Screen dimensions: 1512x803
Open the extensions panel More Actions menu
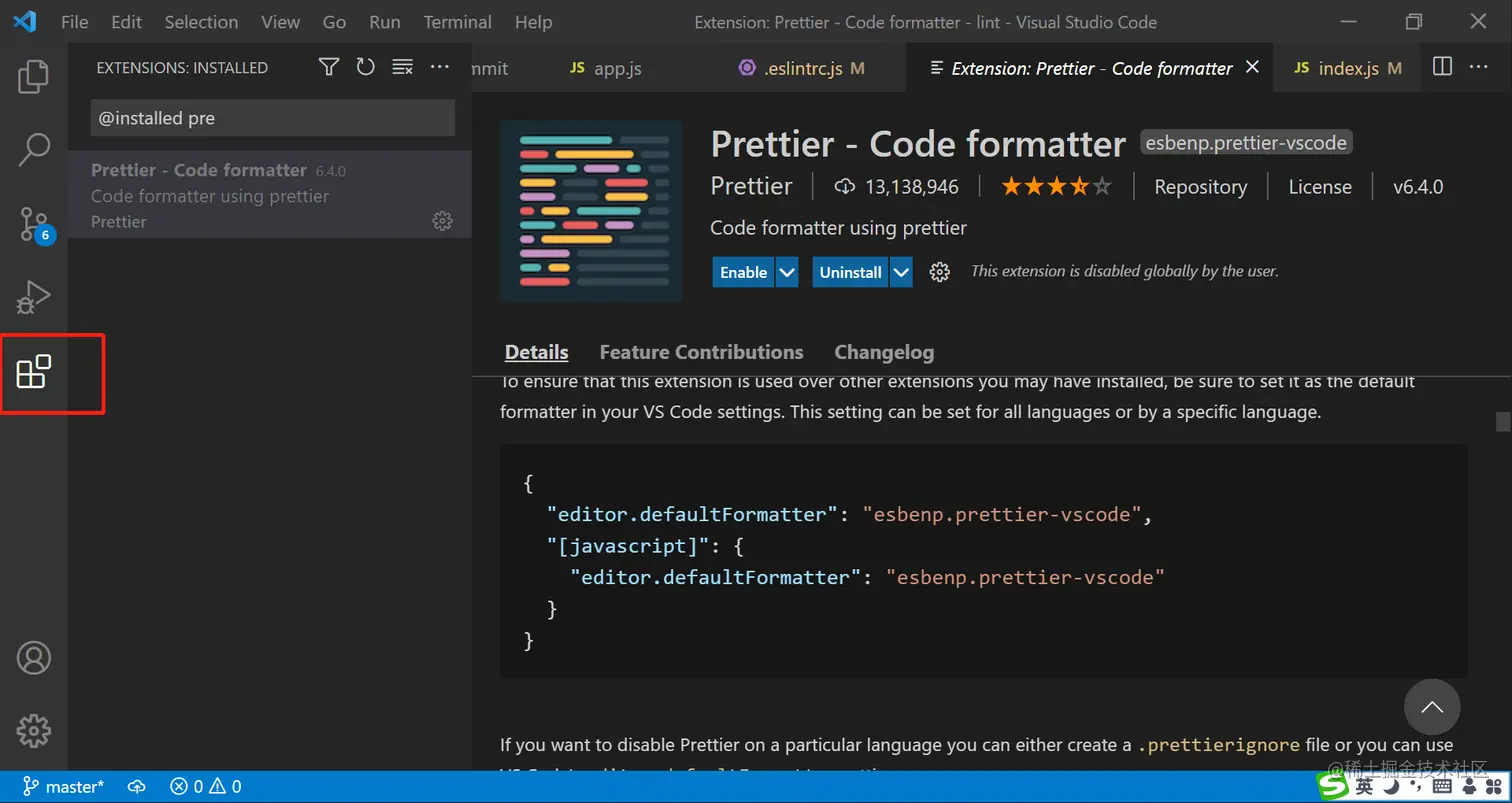(x=439, y=67)
